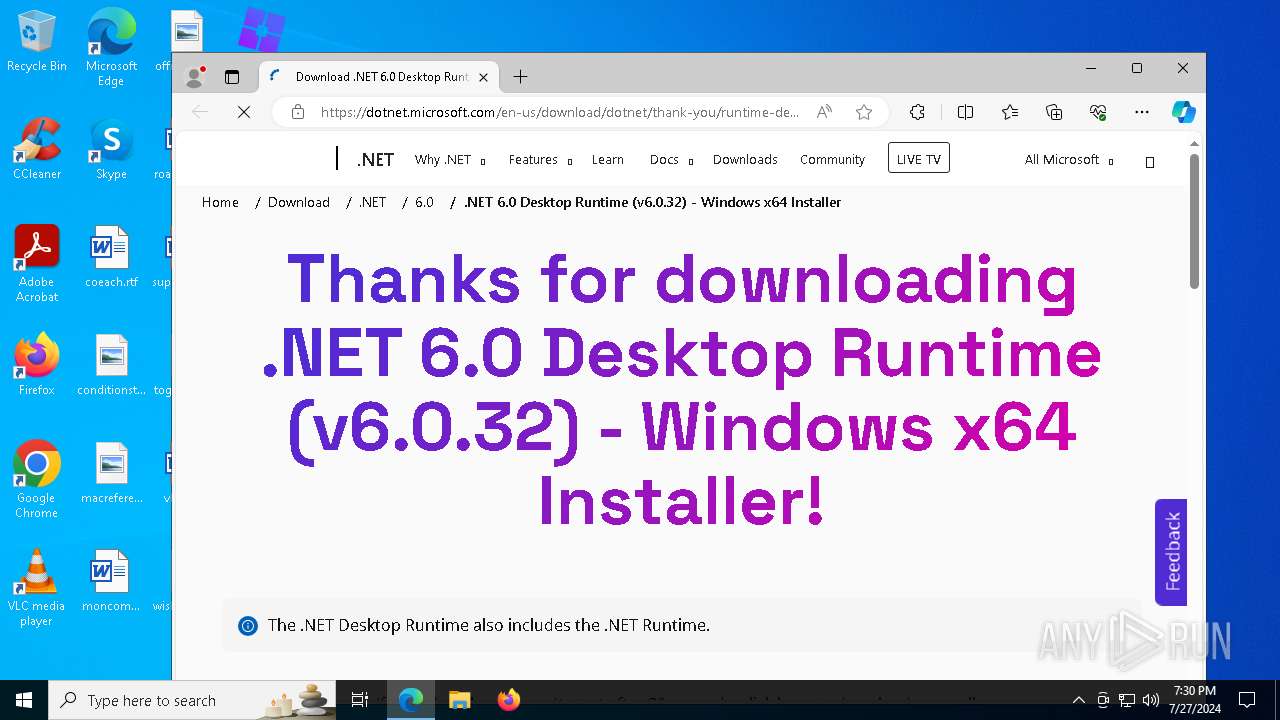Click the .NET breadcrumb link
Image resolution: width=1280 pixels, height=720 pixels.
click(372, 202)
